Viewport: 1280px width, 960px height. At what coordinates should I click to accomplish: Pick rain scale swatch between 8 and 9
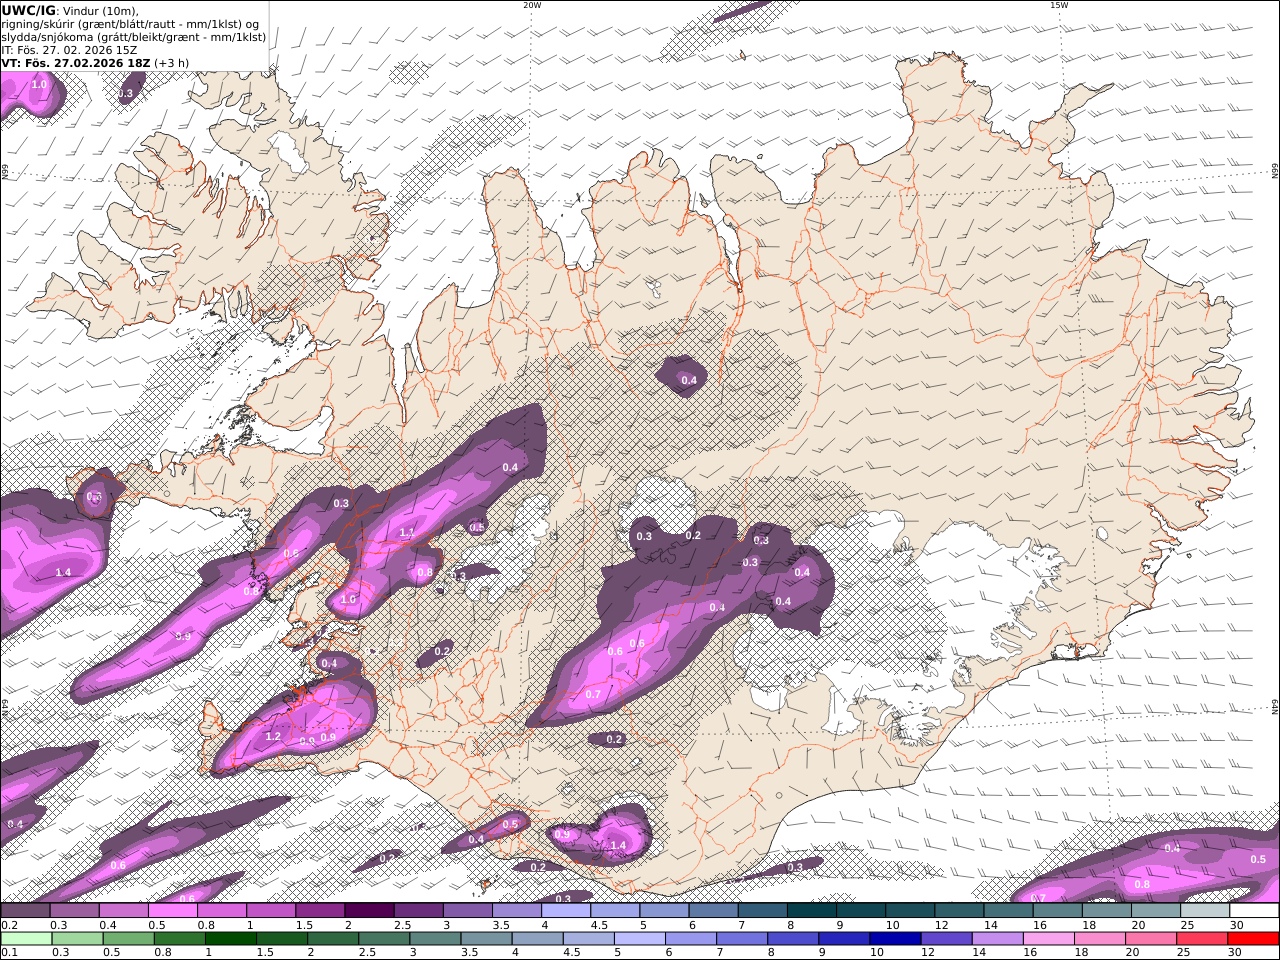click(x=794, y=939)
